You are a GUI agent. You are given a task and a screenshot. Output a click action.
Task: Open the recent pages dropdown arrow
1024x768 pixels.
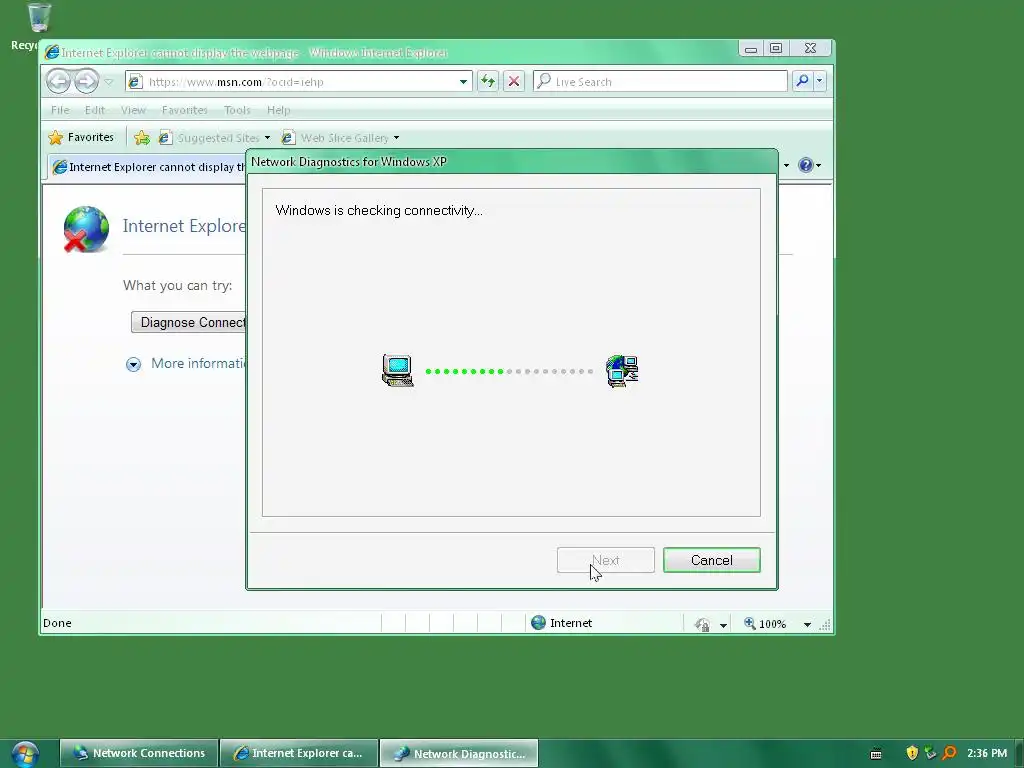(x=109, y=82)
